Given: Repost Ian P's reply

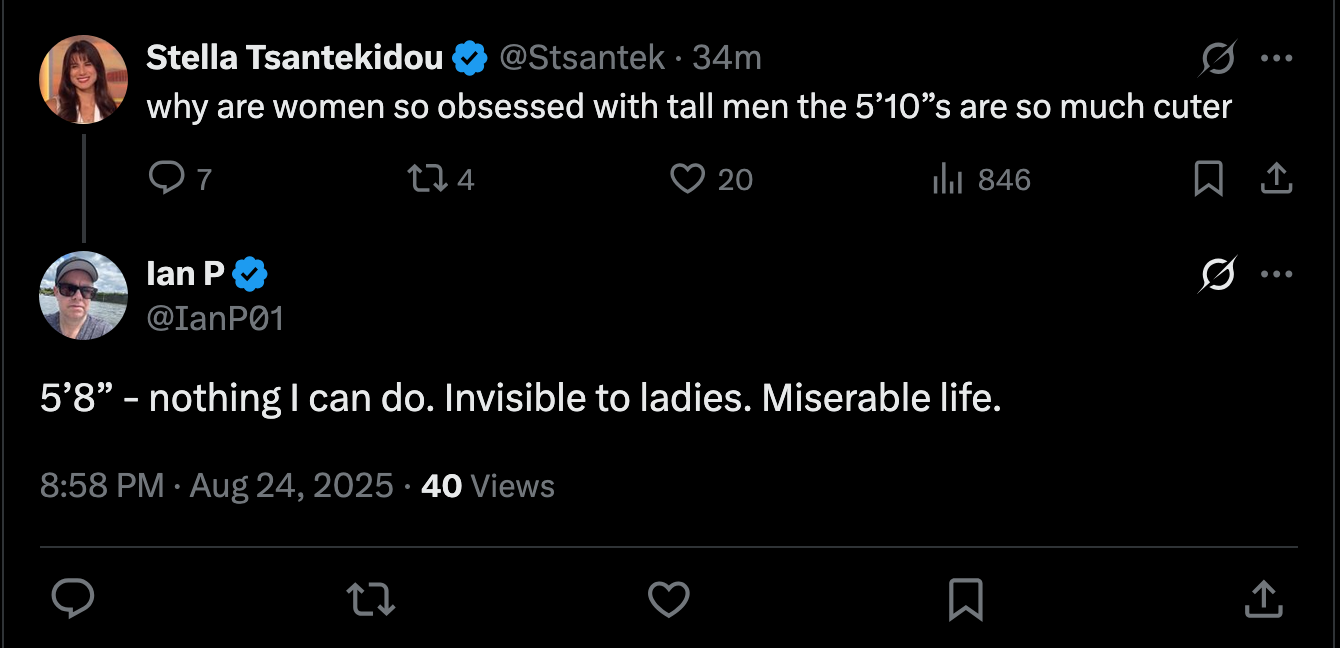Looking at the screenshot, I should (x=370, y=599).
